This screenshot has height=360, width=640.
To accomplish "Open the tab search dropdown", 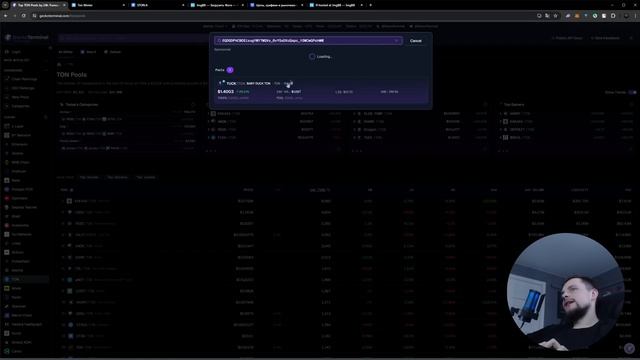I will tap(5, 5).
